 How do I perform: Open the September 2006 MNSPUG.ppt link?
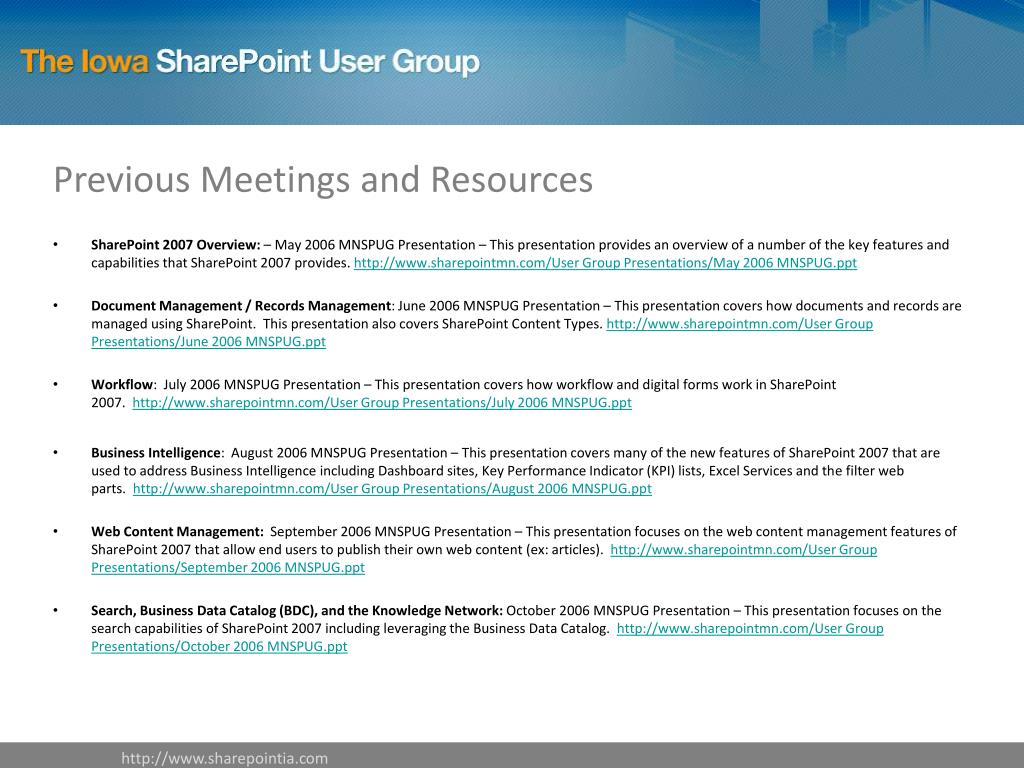pyautogui.click(x=228, y=568)
